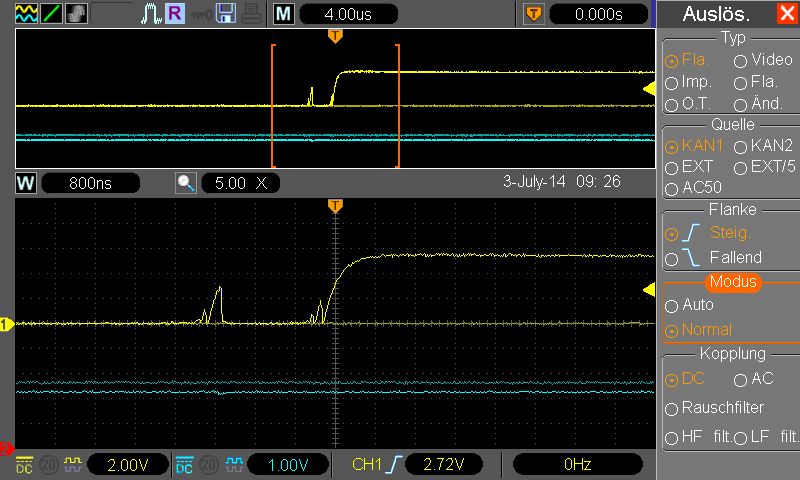Enable the Rauschfilter coupling option

click(x=671, y=408)
